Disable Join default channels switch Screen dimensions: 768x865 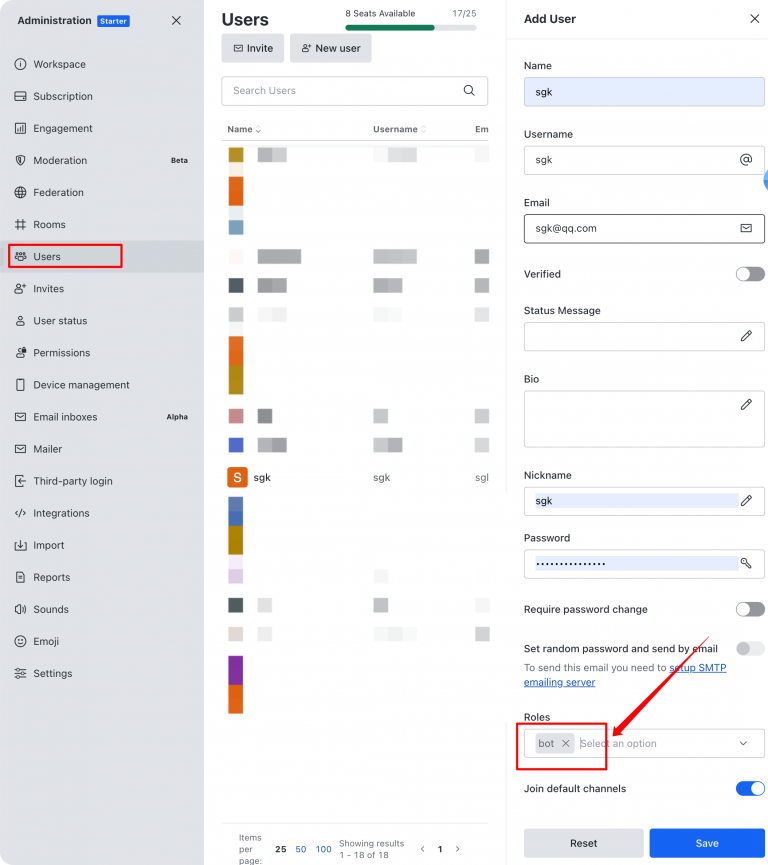click(750, 789)
